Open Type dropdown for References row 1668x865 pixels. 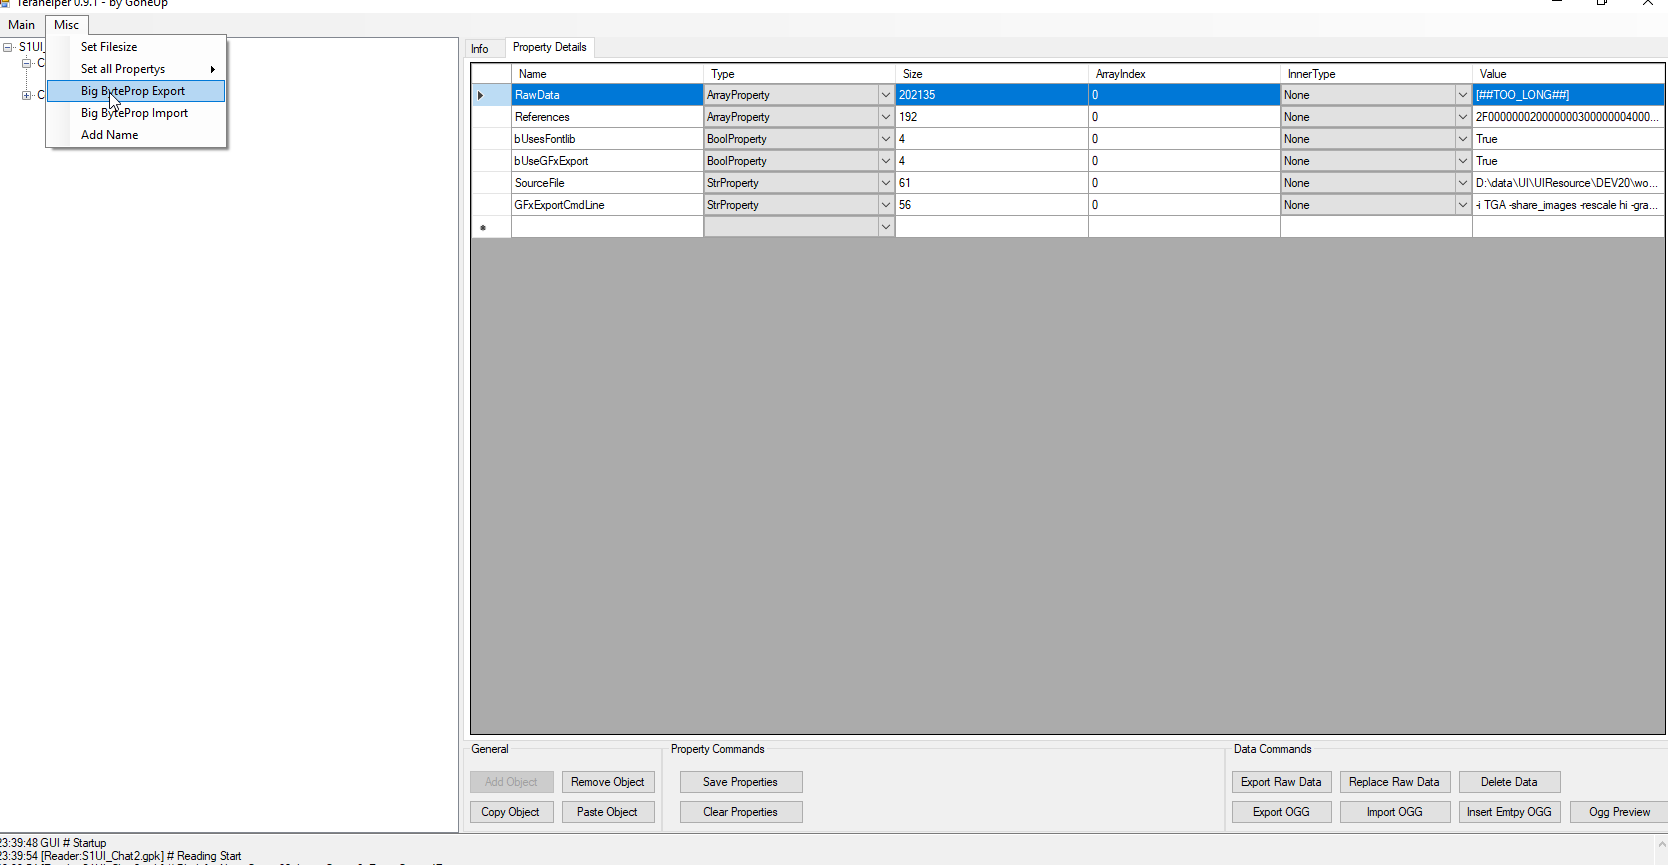click(885, 117)
